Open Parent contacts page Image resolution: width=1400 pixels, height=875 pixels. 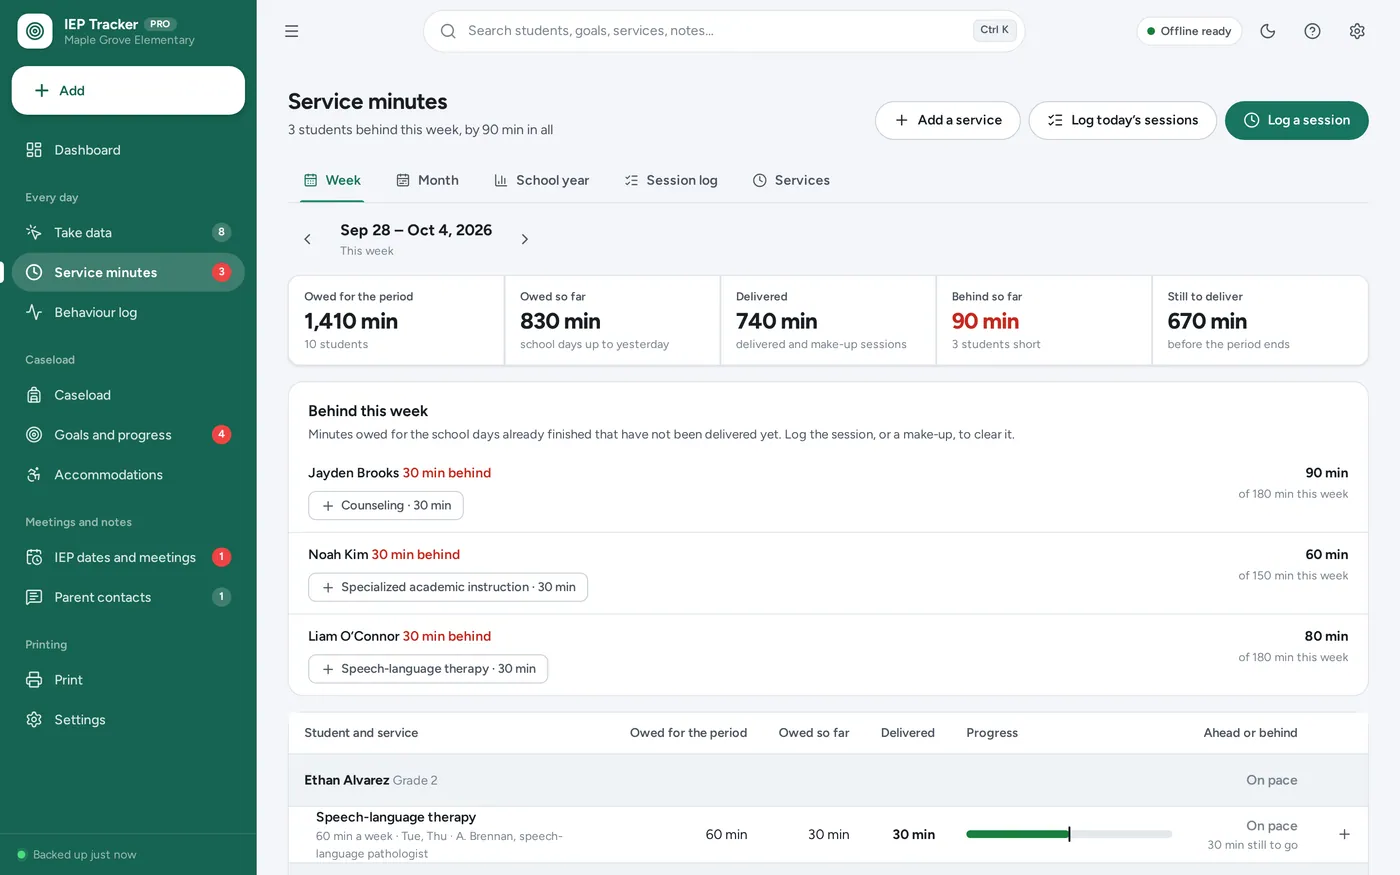click(128, 597)
